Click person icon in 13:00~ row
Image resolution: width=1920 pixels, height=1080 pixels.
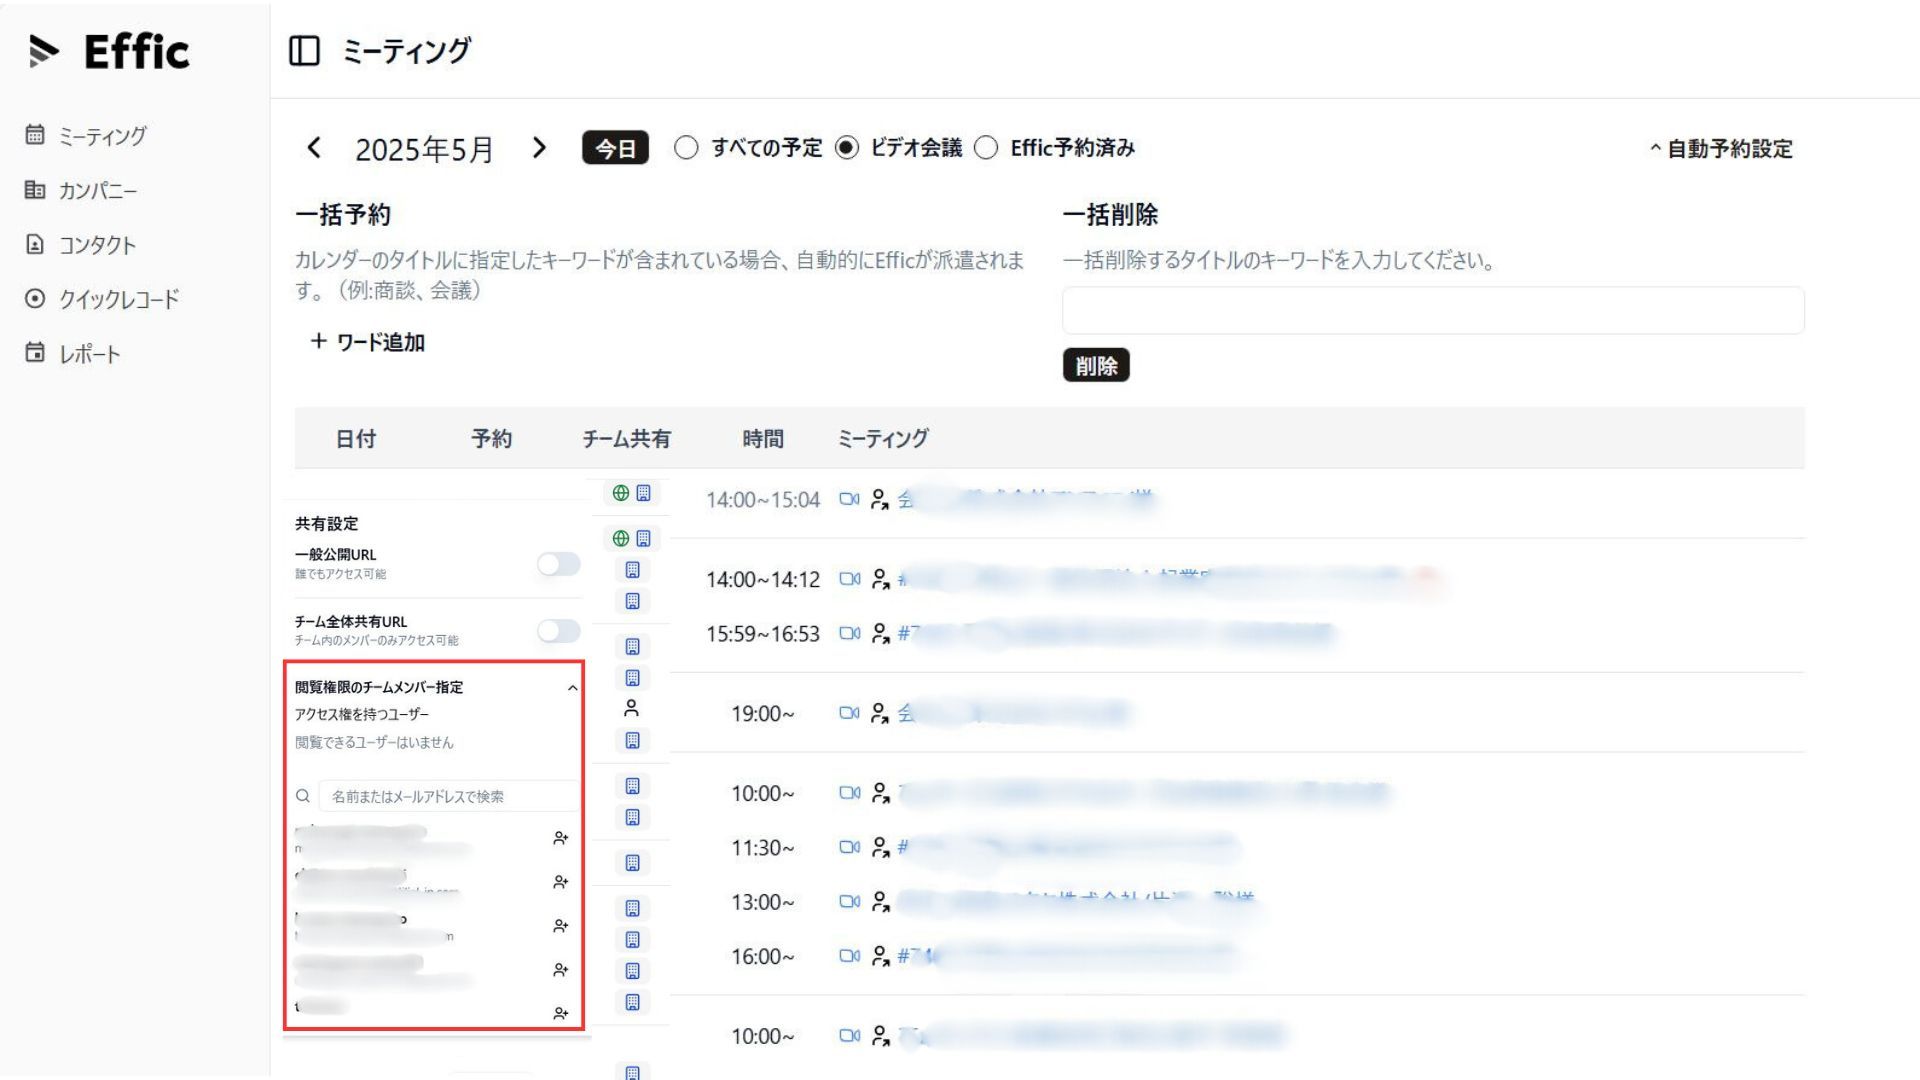(880, 902)
